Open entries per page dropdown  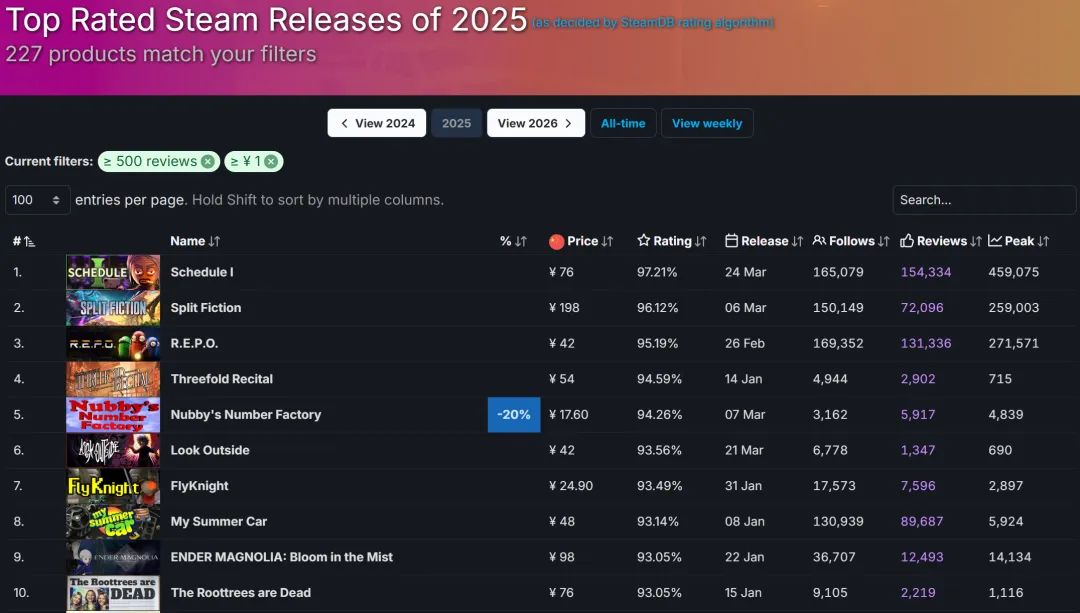click(38, 200)
